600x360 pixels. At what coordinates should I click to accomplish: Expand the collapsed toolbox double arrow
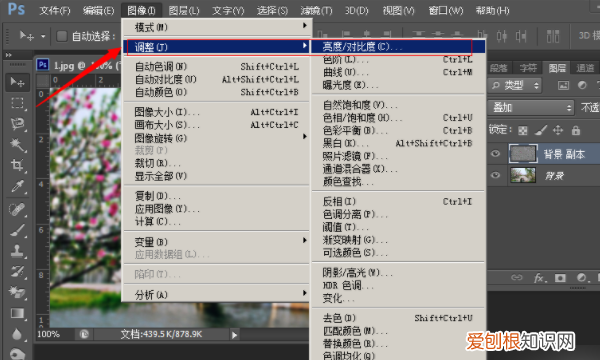click(x=8, y=55)
